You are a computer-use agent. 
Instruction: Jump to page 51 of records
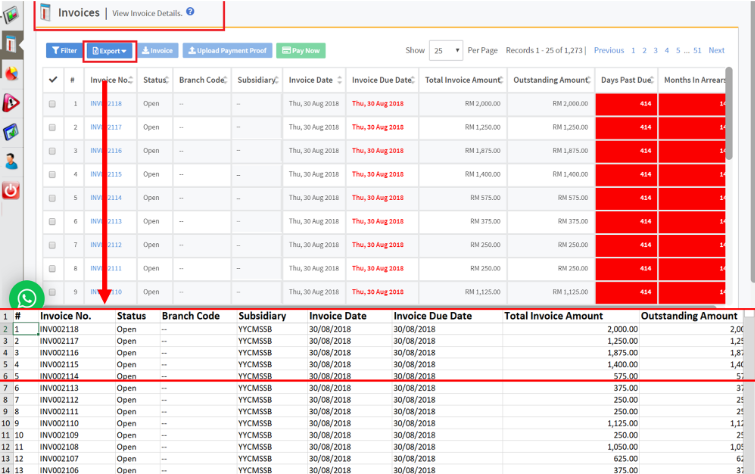[697, 50]
